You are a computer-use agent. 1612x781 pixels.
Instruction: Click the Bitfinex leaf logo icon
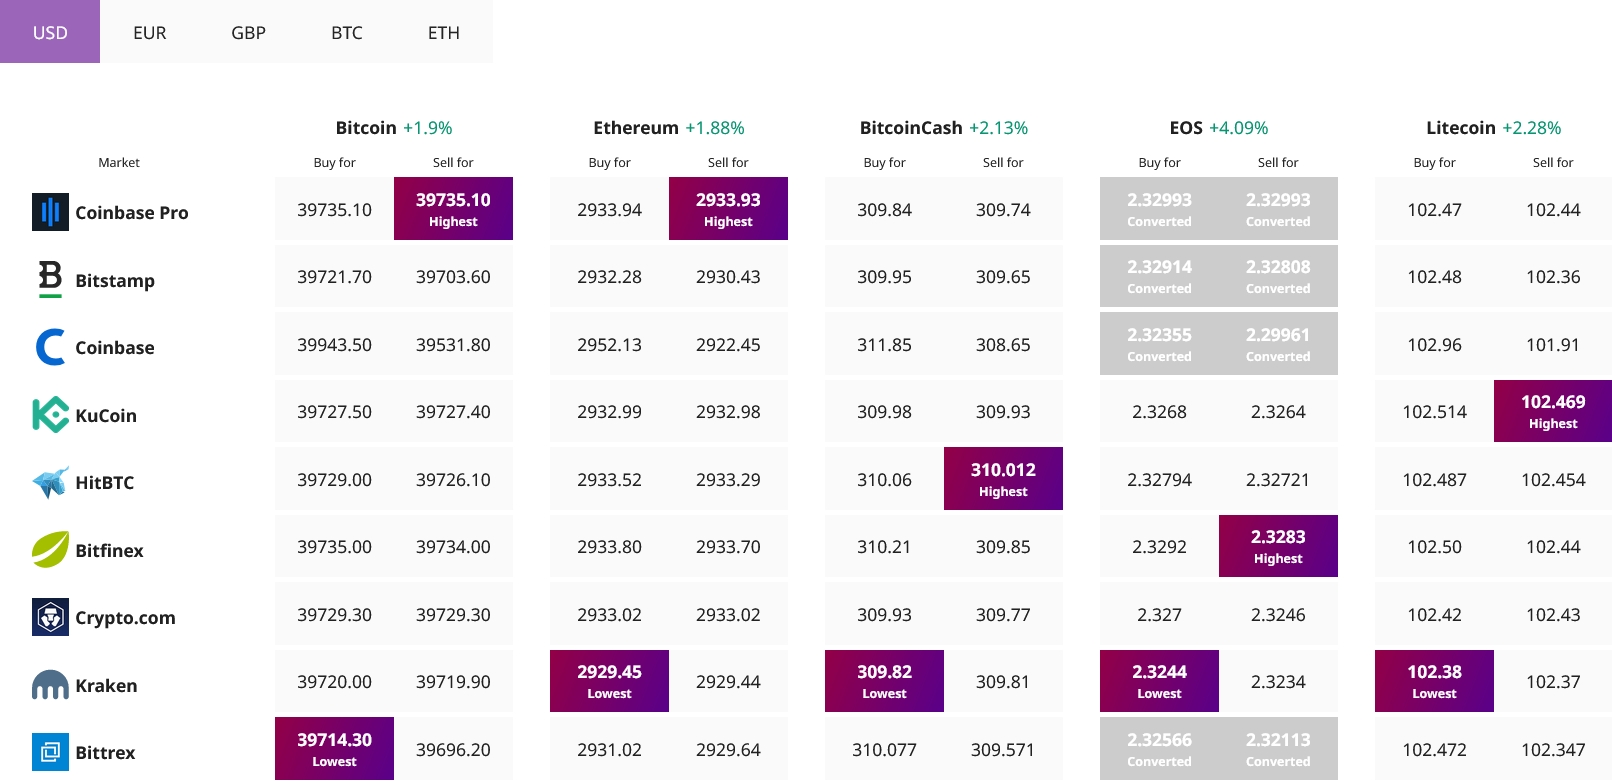50,549
